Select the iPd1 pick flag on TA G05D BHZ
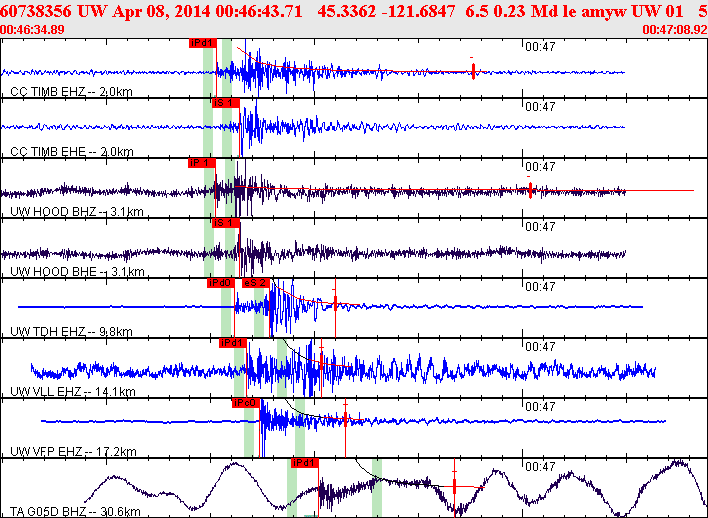 305,463
